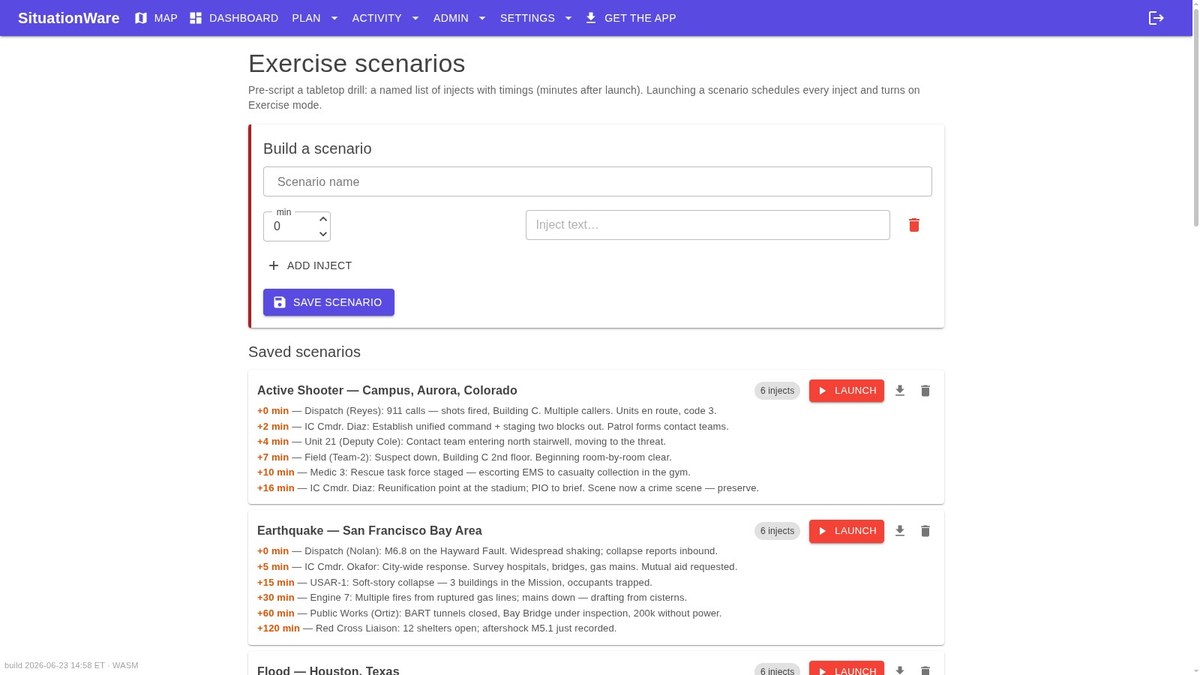Click the 'Exercise scenarios' page heading

tap(356, 63)
